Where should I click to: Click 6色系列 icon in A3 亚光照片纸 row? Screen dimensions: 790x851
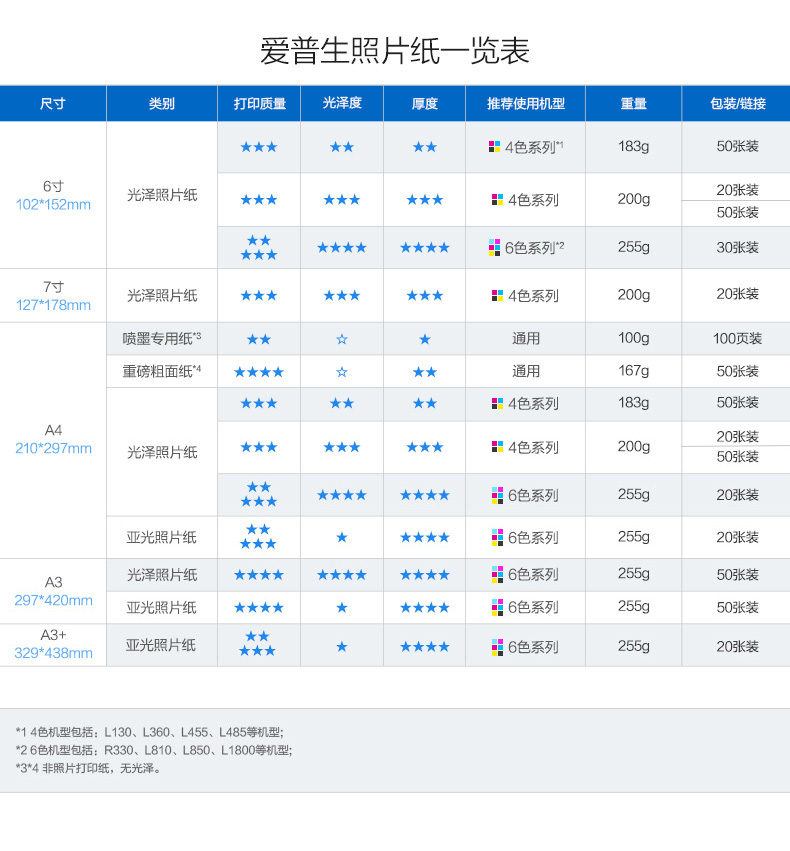[498, 607]
